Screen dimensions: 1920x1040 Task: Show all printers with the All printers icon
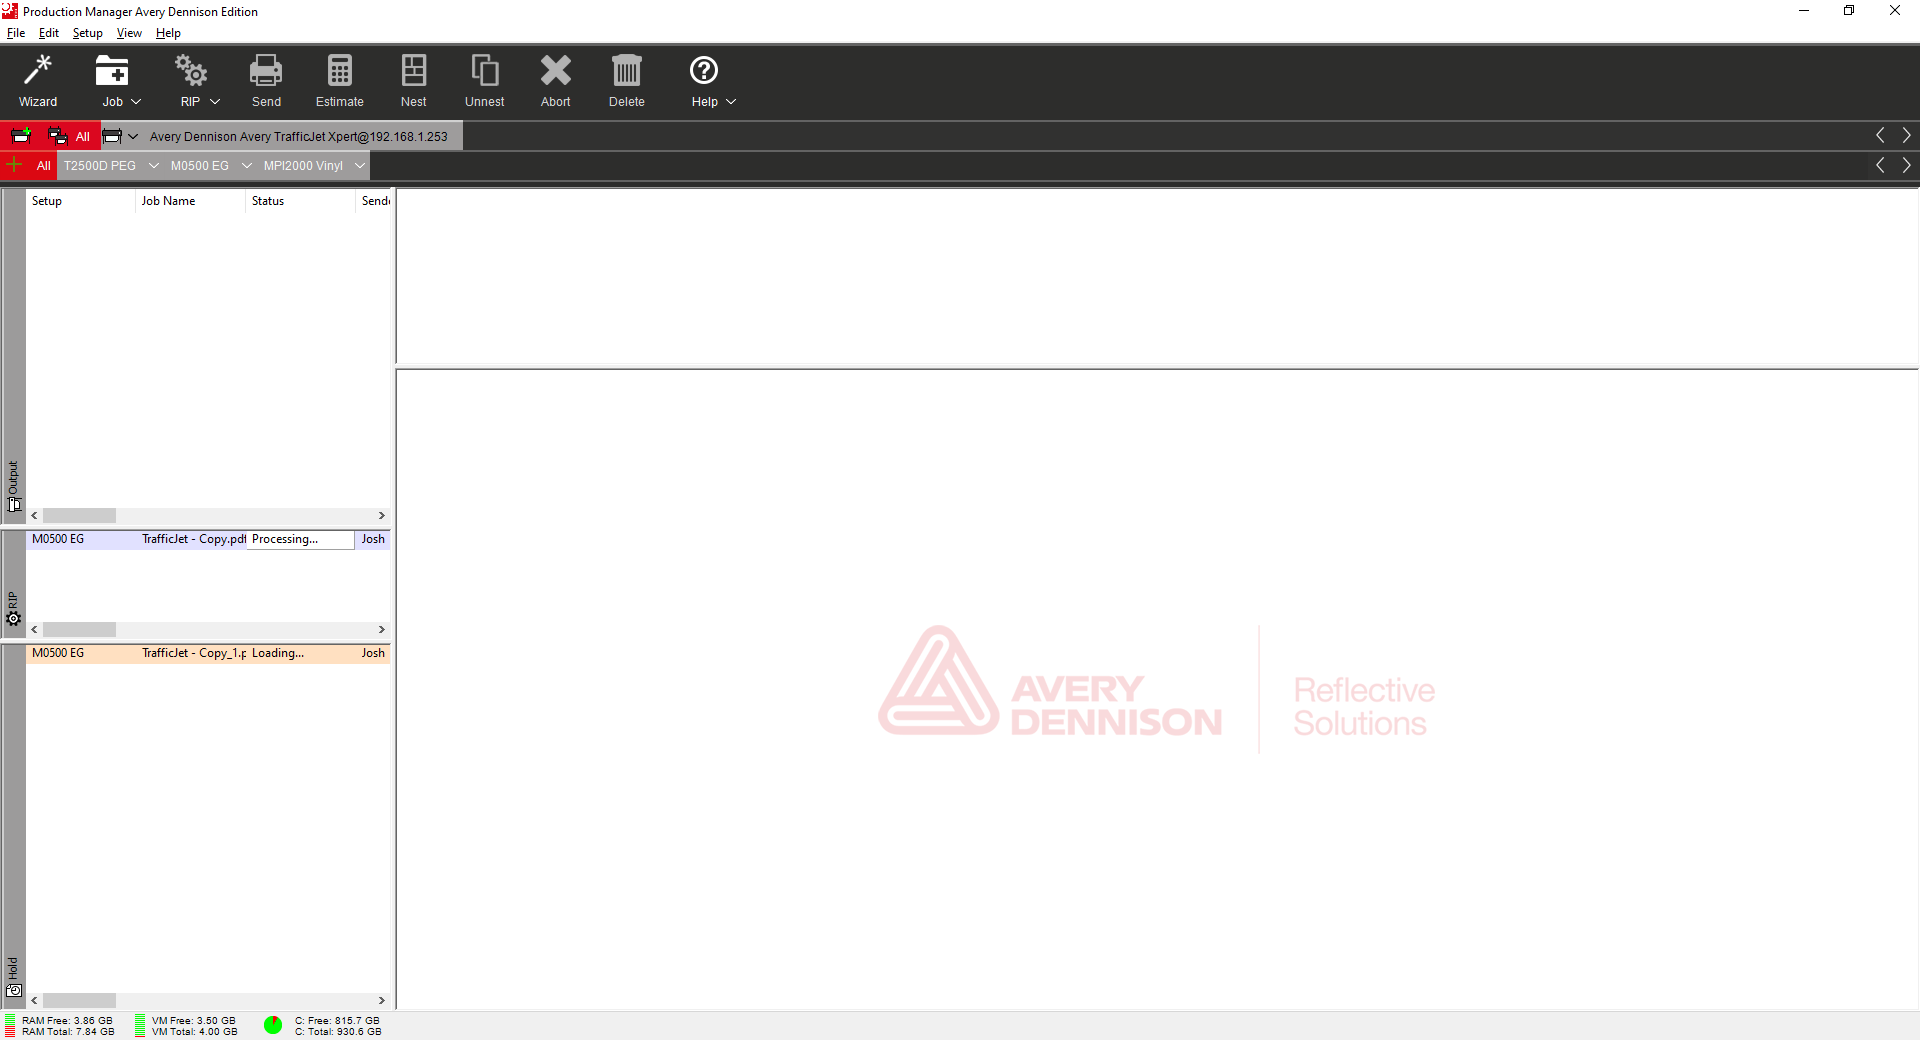tap(58, 136)
